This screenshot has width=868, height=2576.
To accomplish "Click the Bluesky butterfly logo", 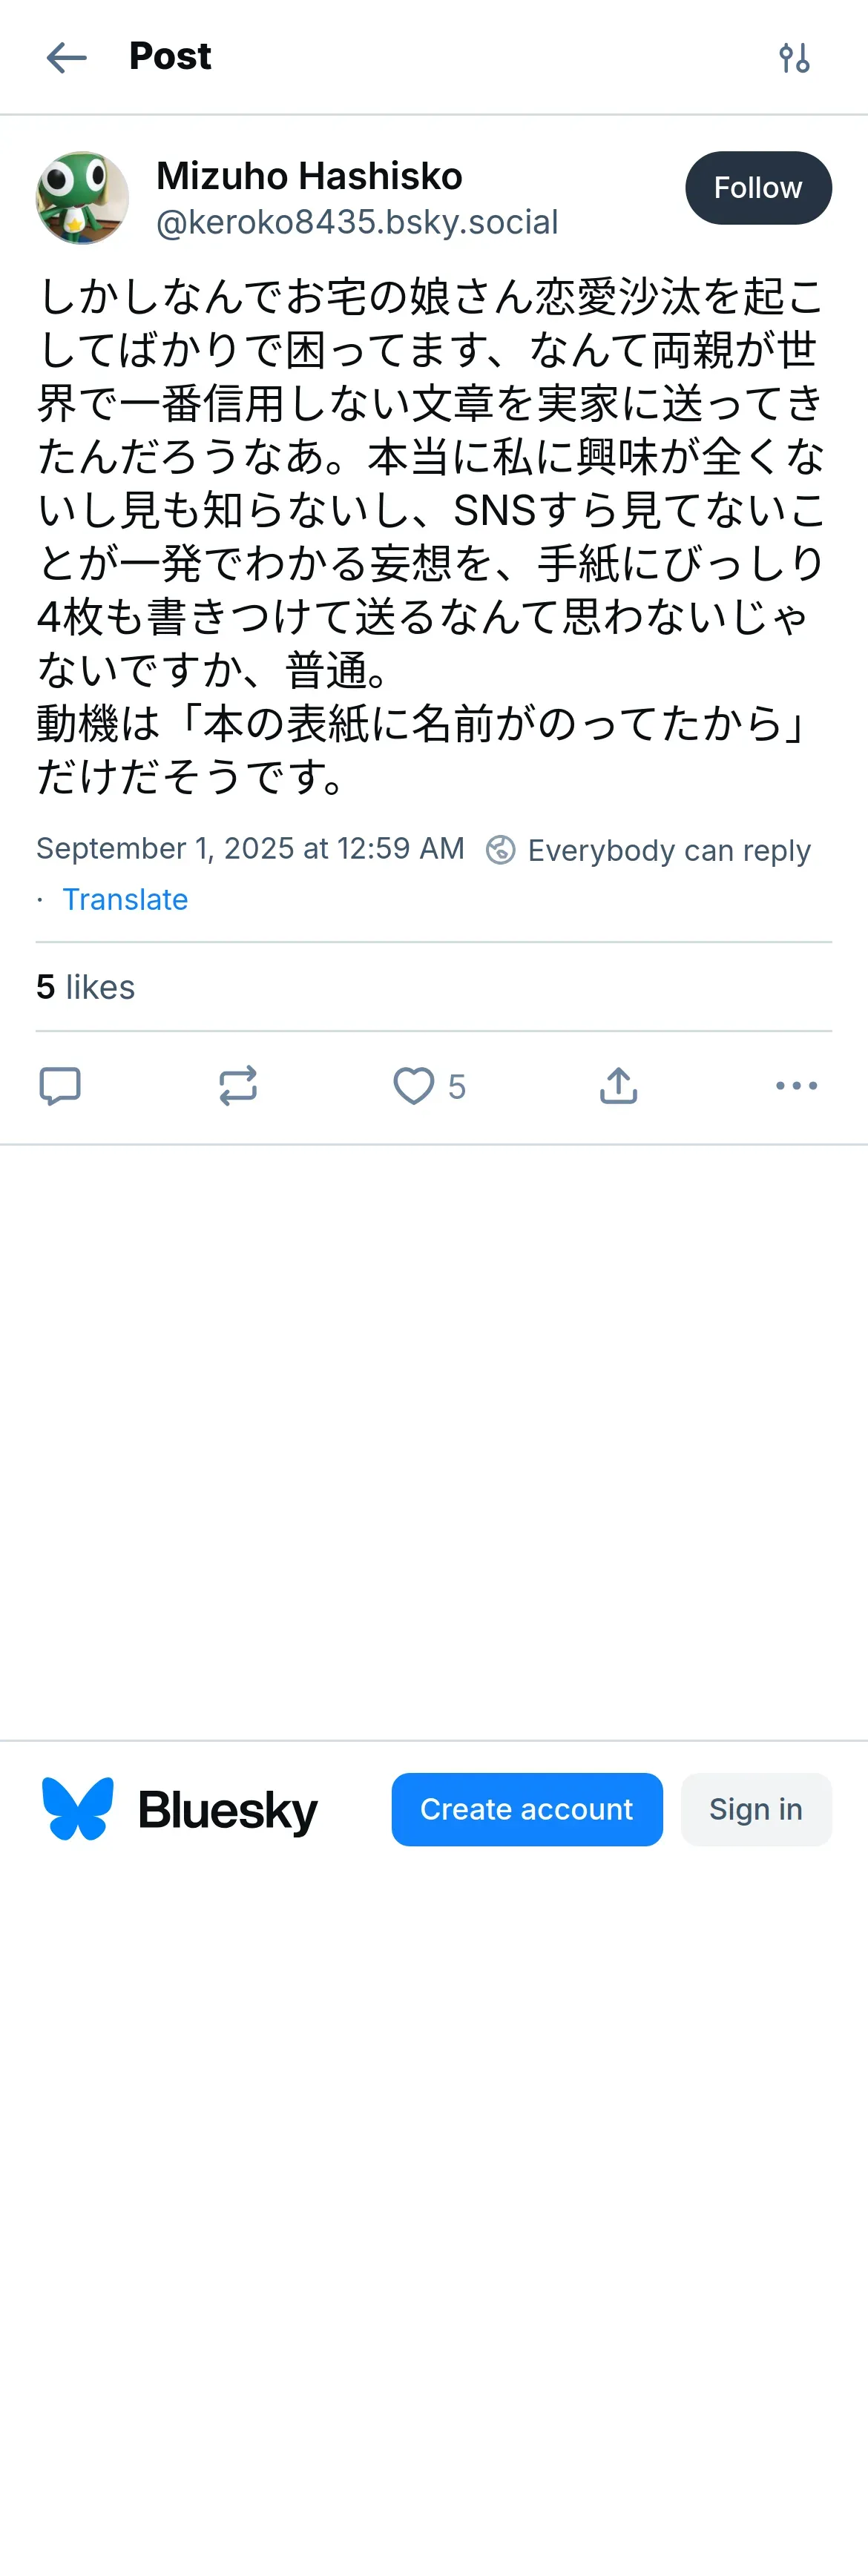I will (78, 1809).
